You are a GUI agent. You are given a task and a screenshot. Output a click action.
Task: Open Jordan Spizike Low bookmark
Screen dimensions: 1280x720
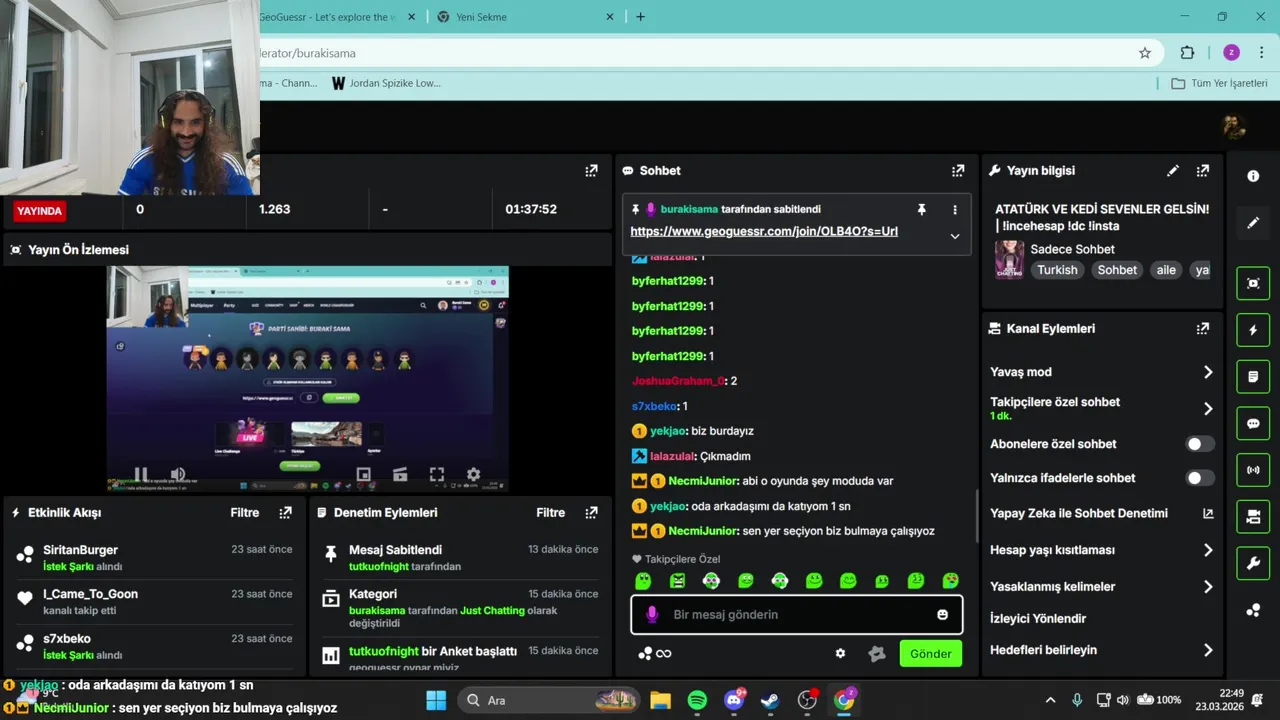point(386,83)
